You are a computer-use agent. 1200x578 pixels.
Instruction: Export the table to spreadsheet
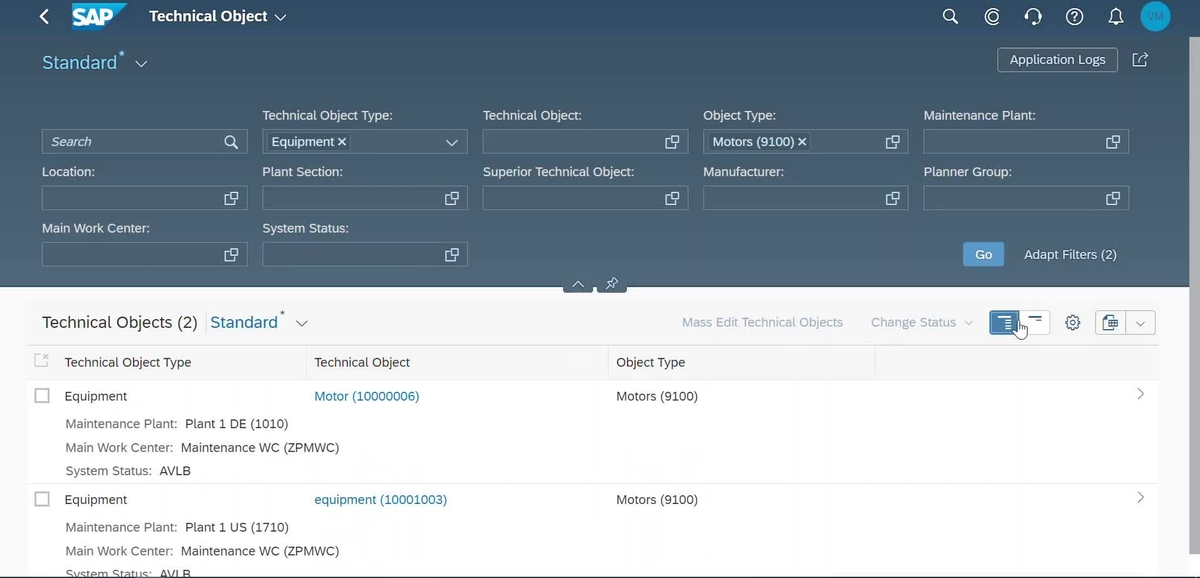[1109, 322]
